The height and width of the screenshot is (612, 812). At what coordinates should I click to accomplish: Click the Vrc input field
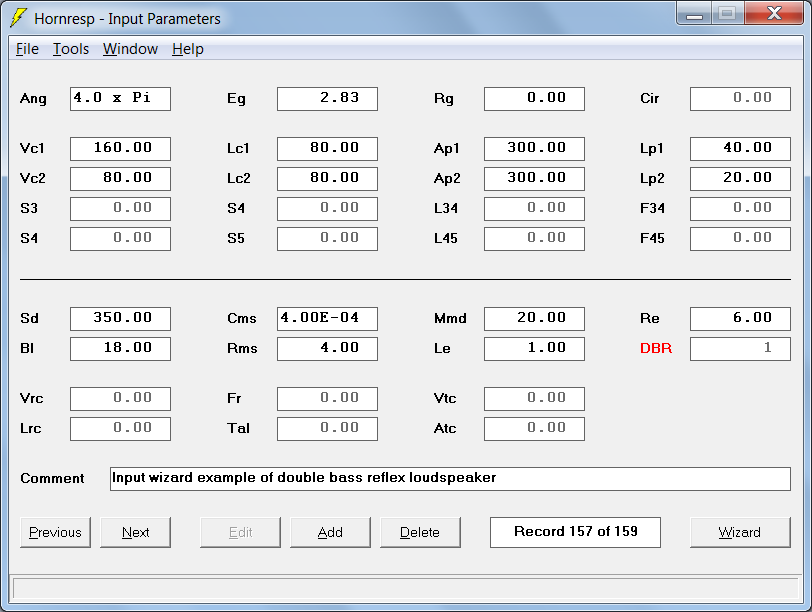pyautogui.click(x=120, y=399)
